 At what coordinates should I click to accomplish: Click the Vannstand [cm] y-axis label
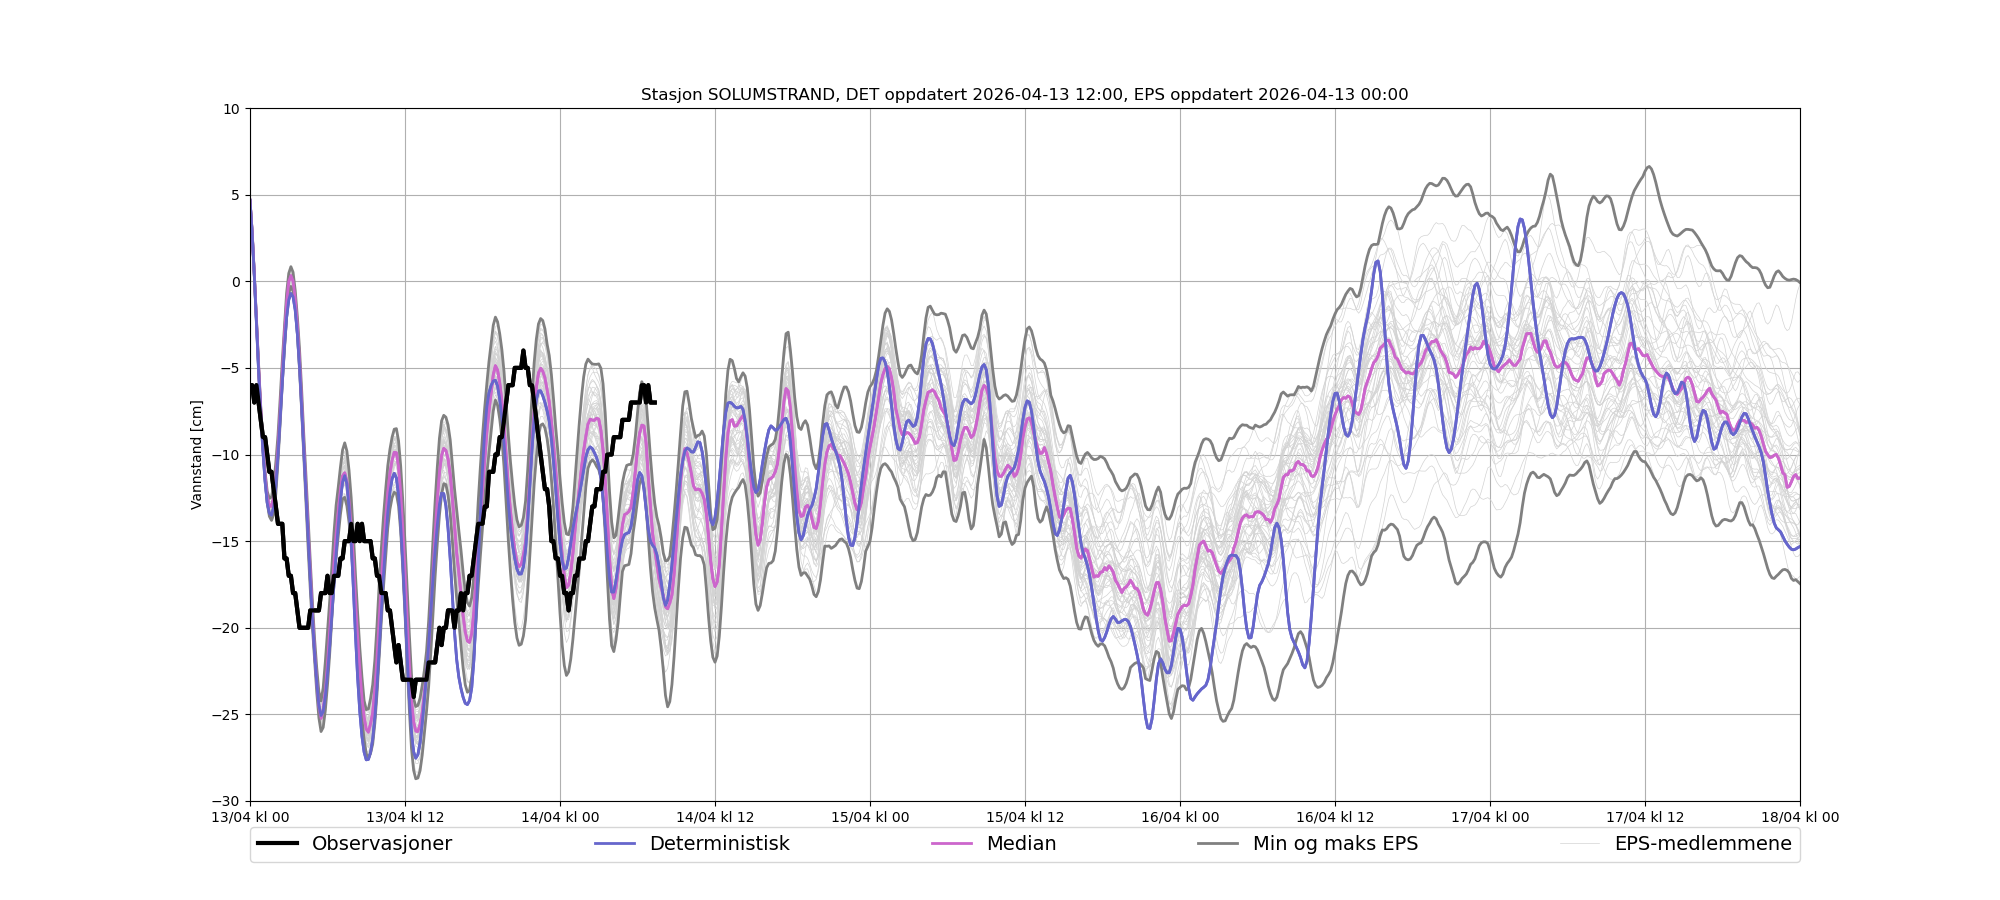tap(197, 455)
